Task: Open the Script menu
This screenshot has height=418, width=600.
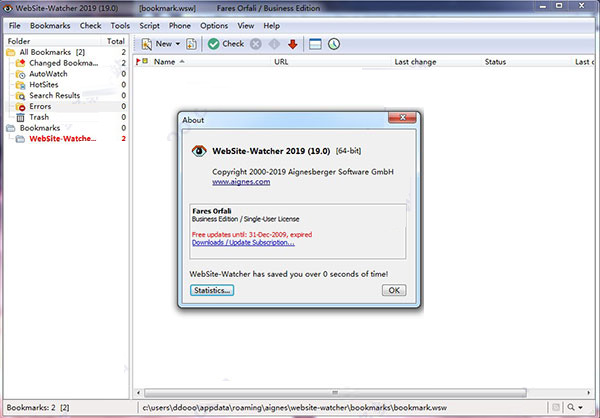Action: 149,26
